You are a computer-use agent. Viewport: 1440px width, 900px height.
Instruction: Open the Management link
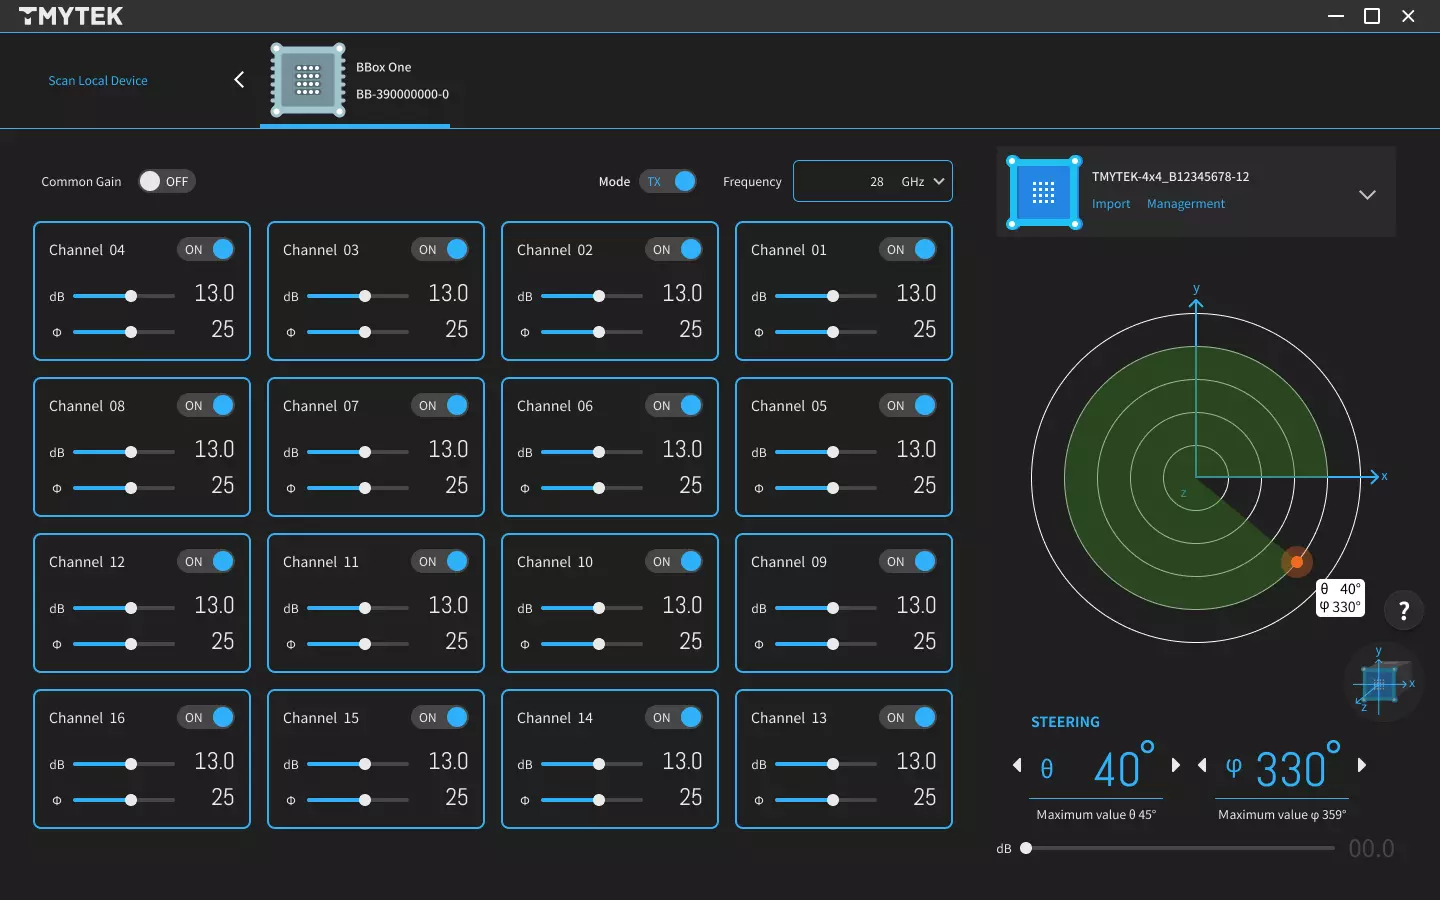click(1186, 204)
